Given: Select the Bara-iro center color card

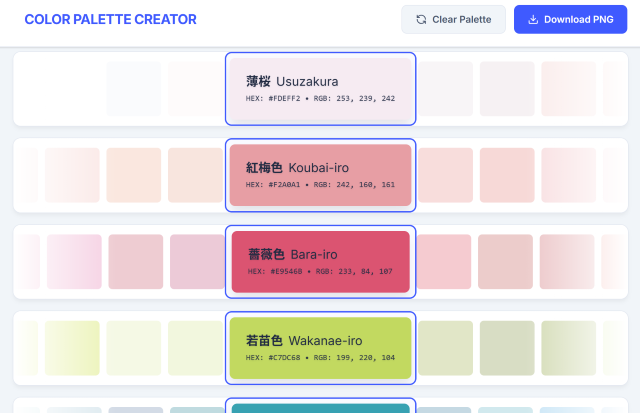Looking at the screenshot, I should (320, 262).
